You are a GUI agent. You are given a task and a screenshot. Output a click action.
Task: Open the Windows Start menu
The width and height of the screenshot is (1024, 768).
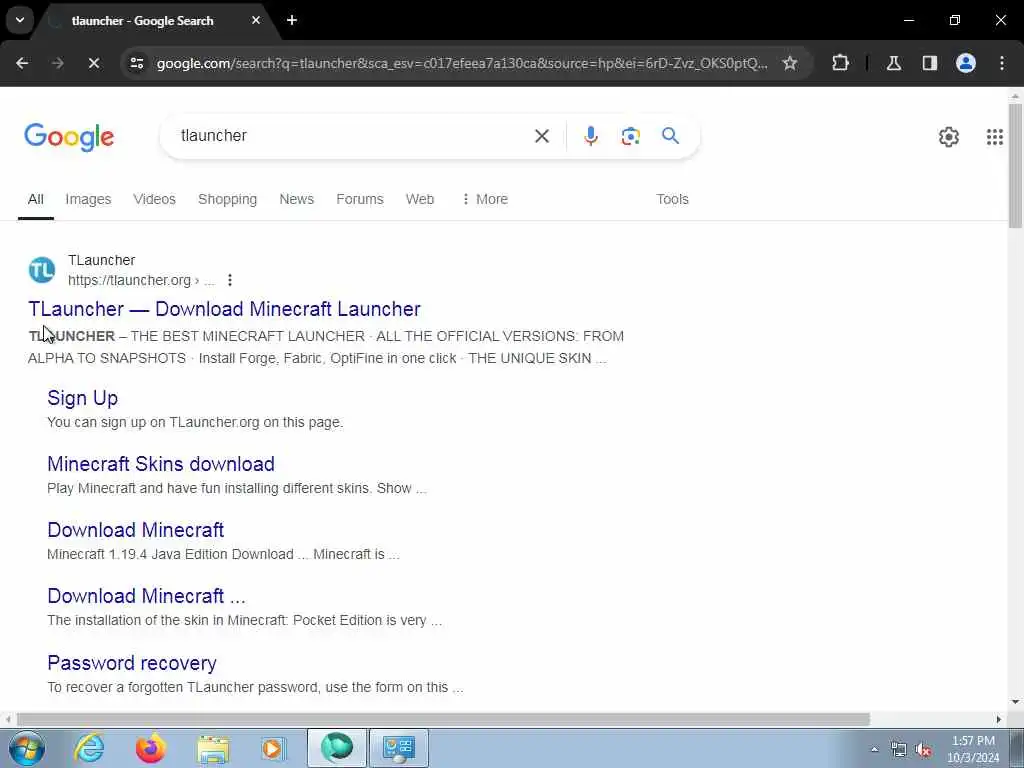click(27, 748)
